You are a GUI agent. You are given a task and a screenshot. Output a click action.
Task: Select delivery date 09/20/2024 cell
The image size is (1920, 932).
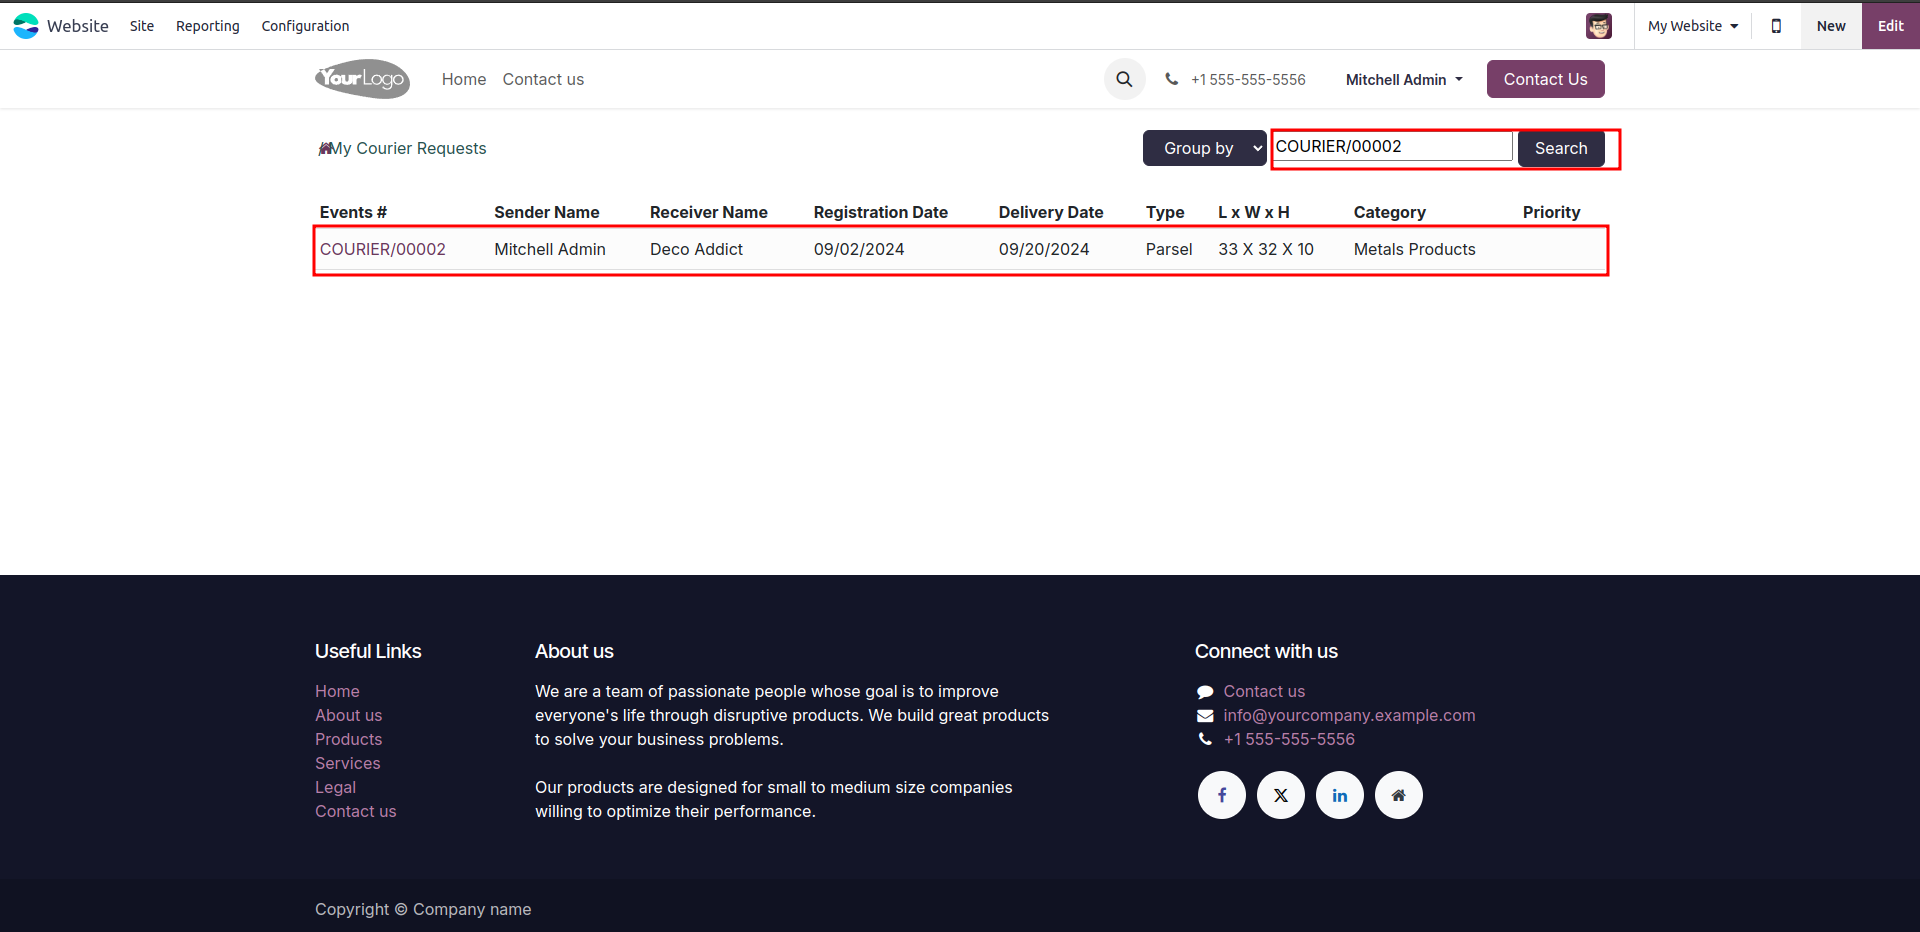pos(1044,249)
